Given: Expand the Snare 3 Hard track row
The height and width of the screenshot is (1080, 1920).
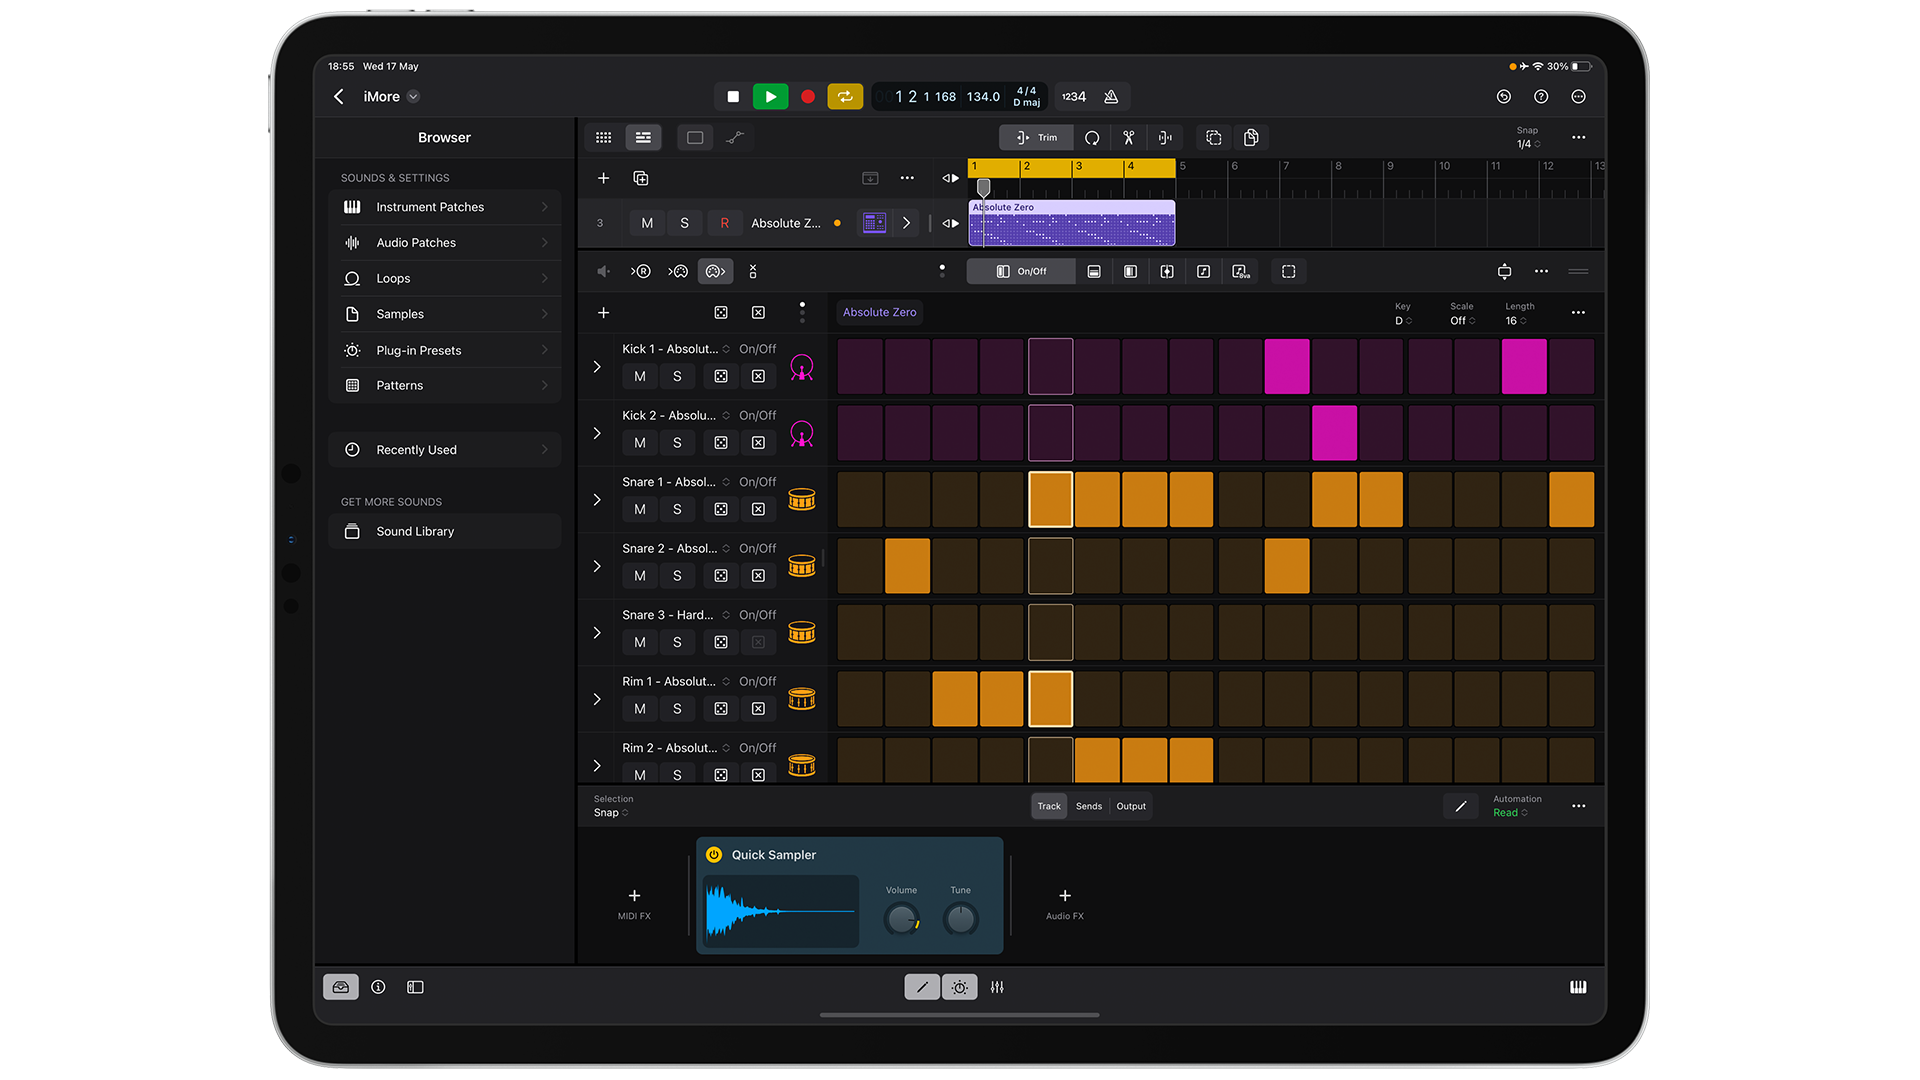Looking at the screenshot, I should [597, 632].
